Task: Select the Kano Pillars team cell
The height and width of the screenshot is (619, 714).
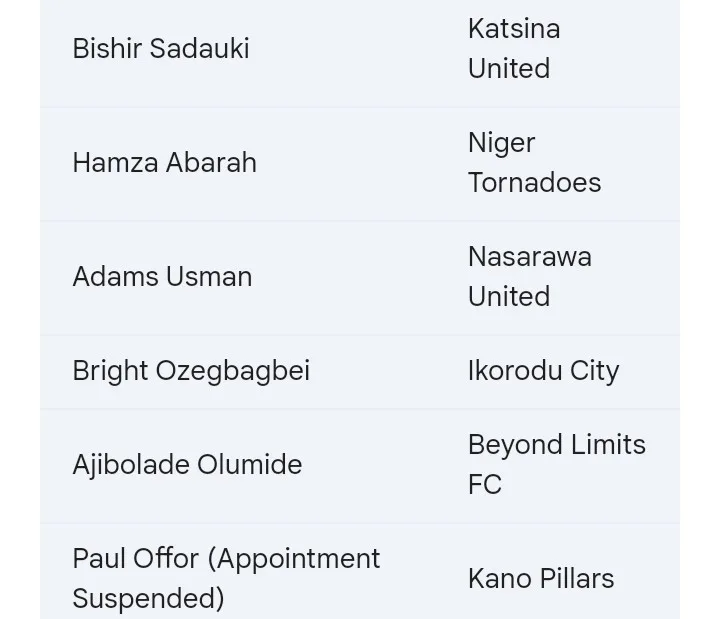Action: (x=541, y=579)
